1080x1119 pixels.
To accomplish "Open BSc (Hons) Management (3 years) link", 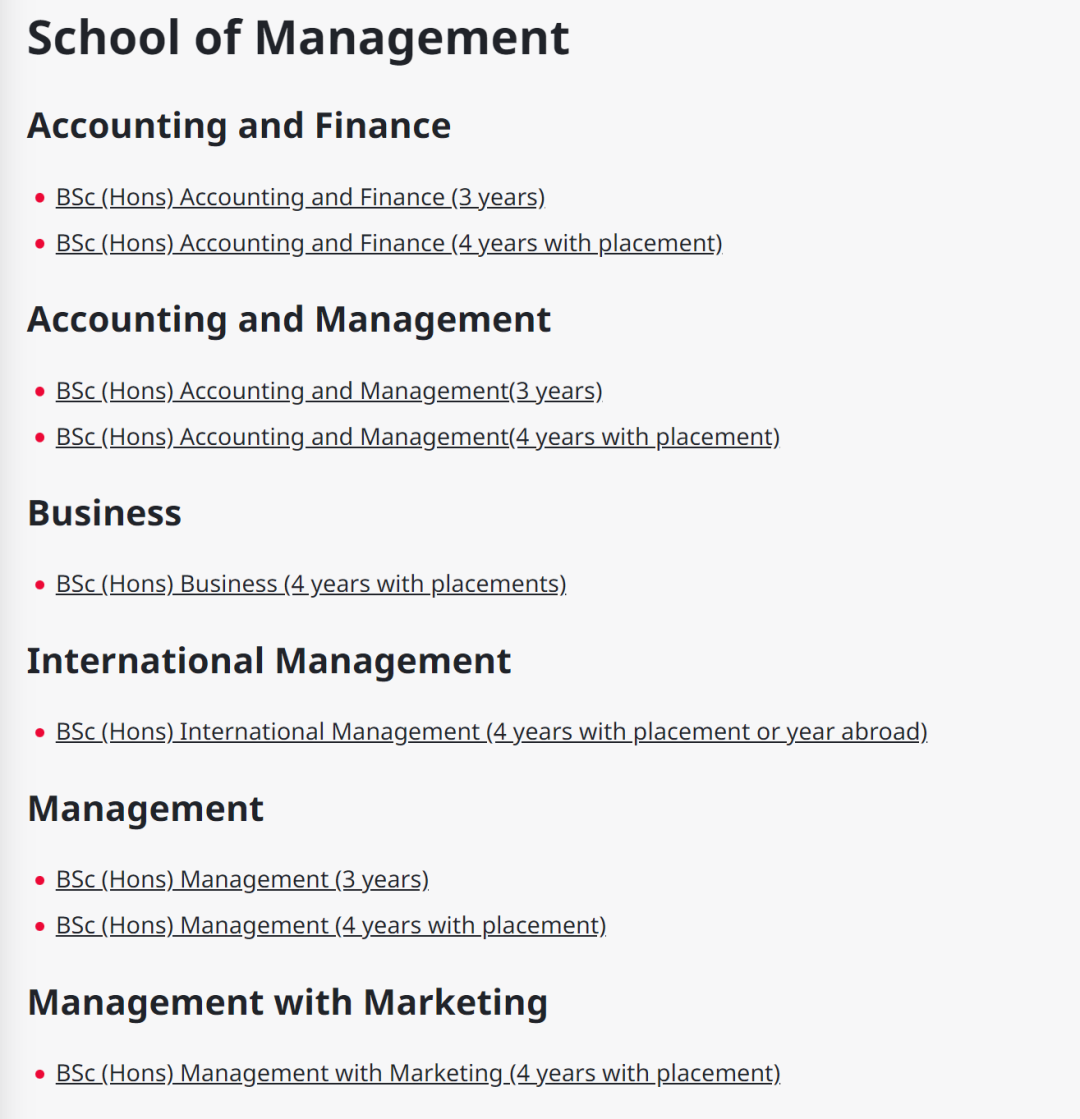I will 242,880.
